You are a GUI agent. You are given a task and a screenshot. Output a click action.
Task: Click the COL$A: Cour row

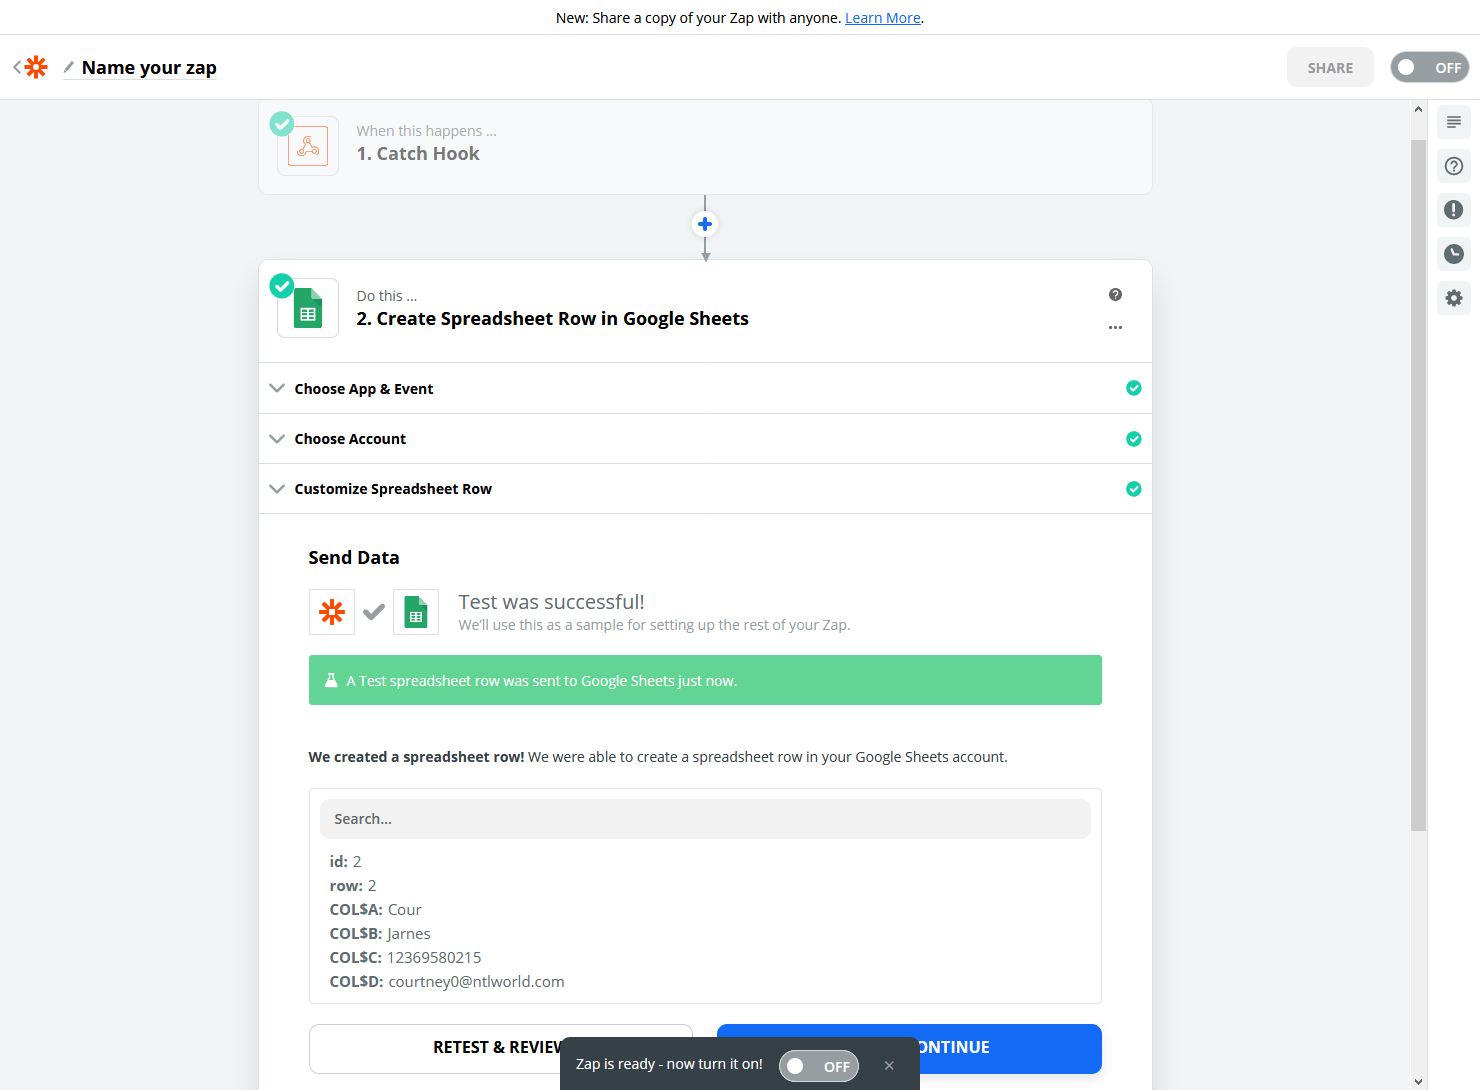tap(375, 910)
